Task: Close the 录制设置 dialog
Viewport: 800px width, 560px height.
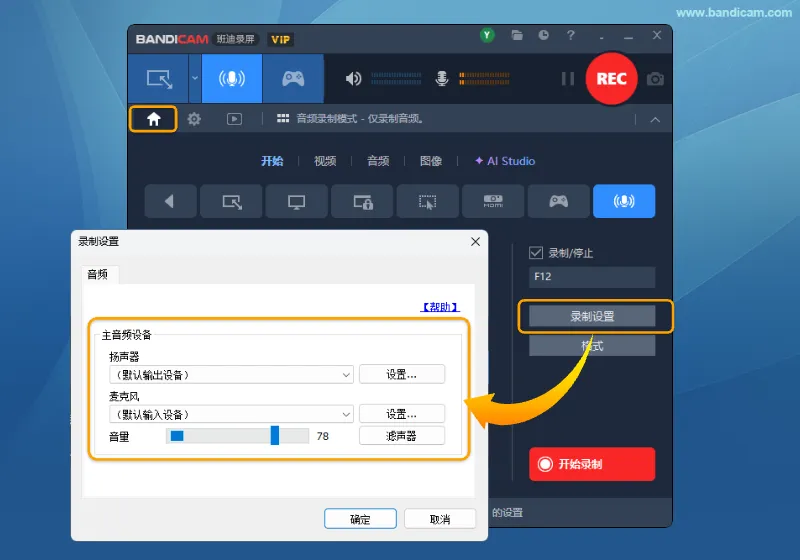Action: pos(476,242)
